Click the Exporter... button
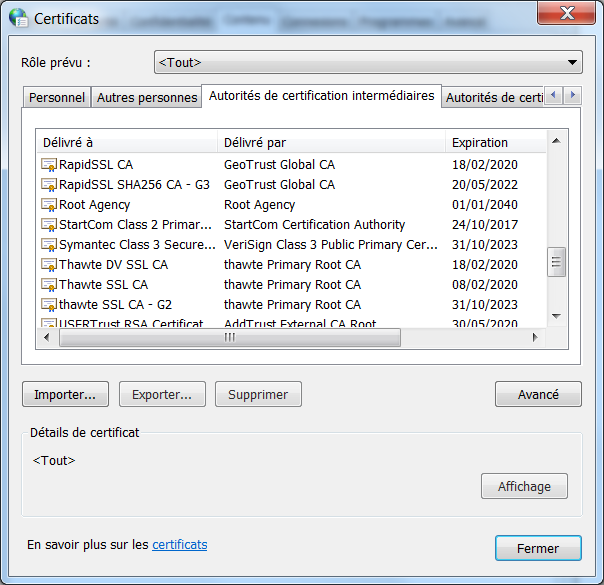The width and height of the screenshot is (604, 585). tap(162, 394)
